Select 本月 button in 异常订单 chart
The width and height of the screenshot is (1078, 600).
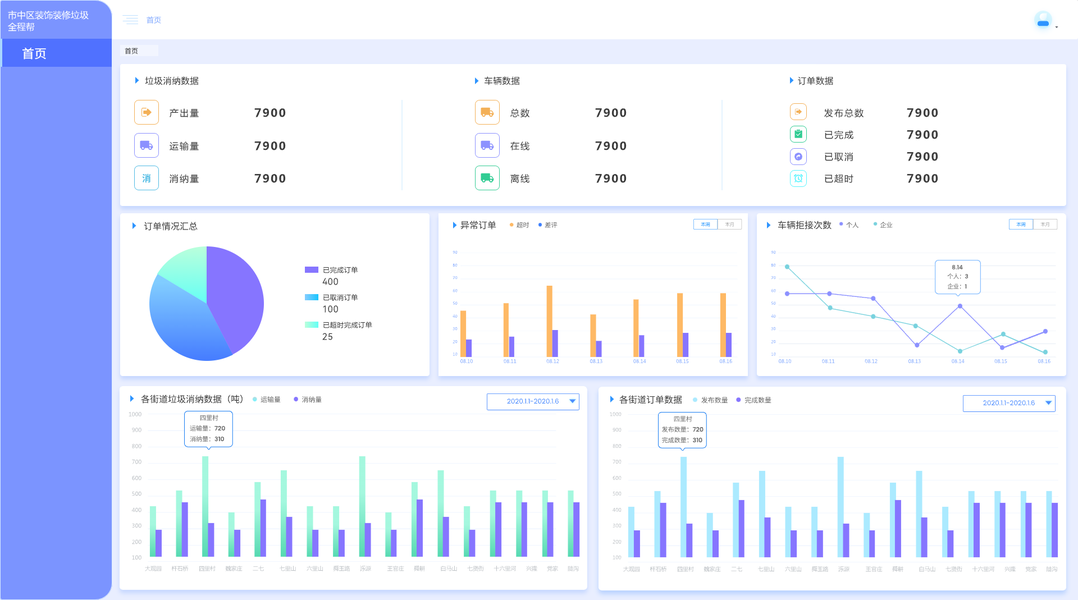pyautogui.click(x=729, y=224)
